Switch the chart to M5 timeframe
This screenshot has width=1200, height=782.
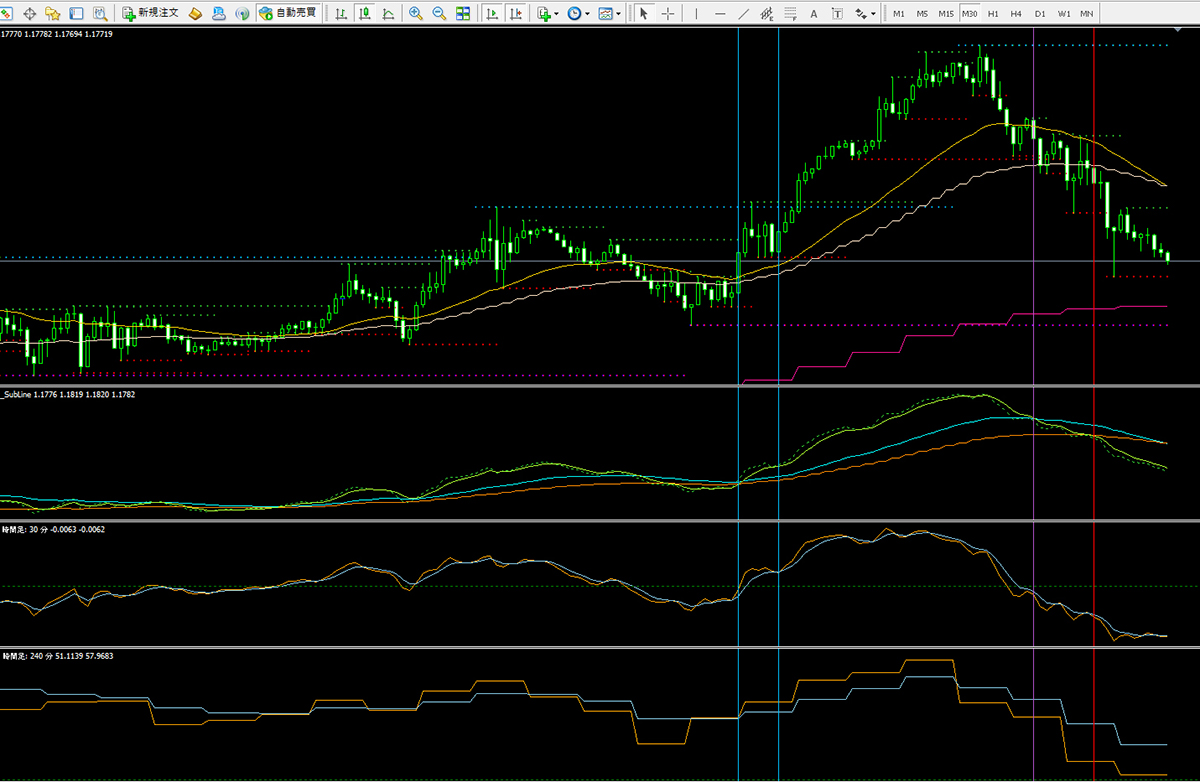tap(922, 14)
